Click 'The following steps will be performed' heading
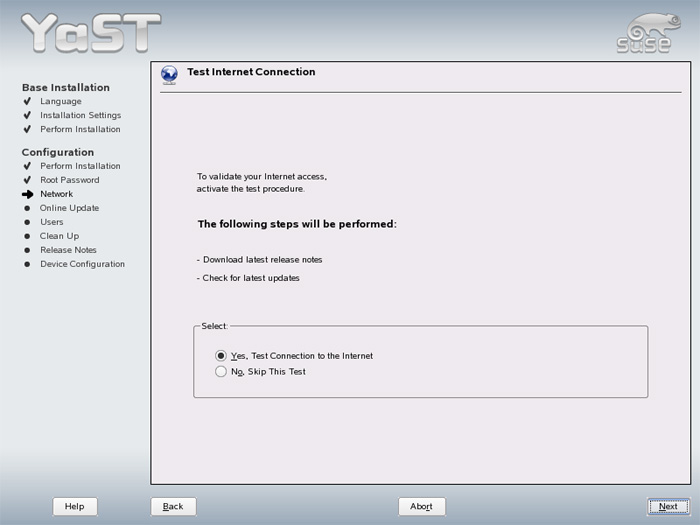The width and height of the screenshot is (700, 525). 297,224
